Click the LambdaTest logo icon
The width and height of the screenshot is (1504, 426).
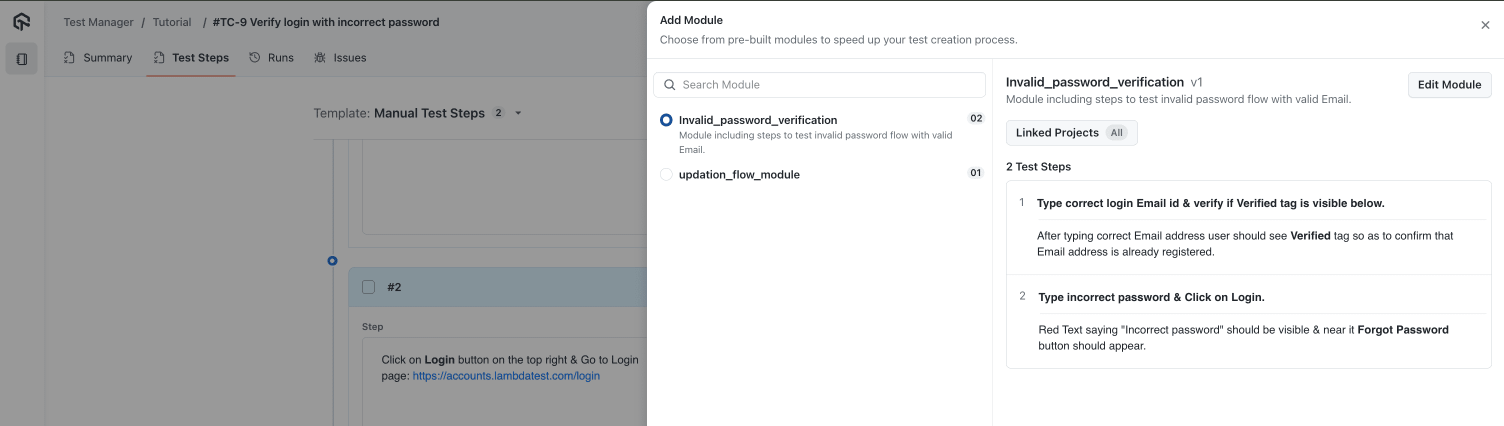click(x=22, y=21)
